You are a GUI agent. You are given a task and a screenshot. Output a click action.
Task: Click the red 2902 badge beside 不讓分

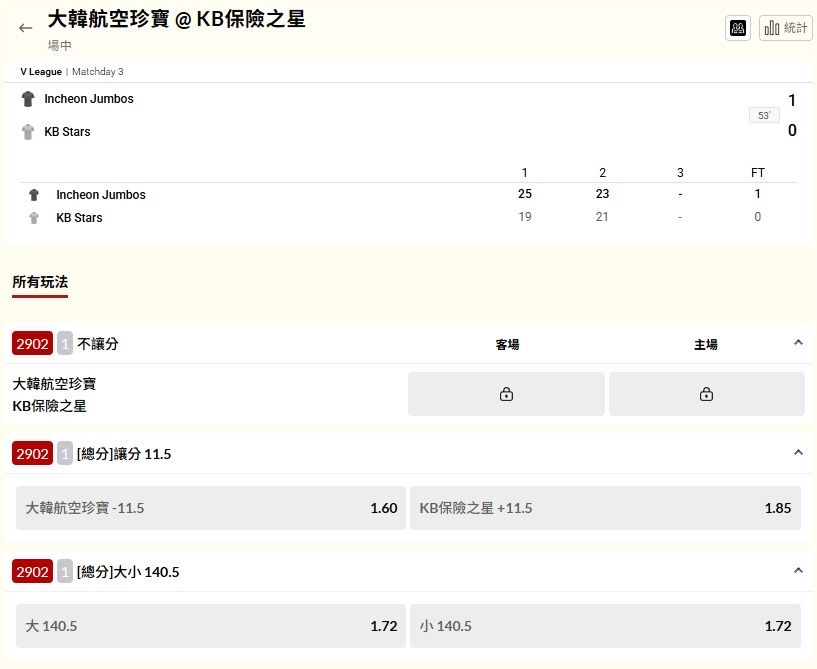(x=32, y=344)
